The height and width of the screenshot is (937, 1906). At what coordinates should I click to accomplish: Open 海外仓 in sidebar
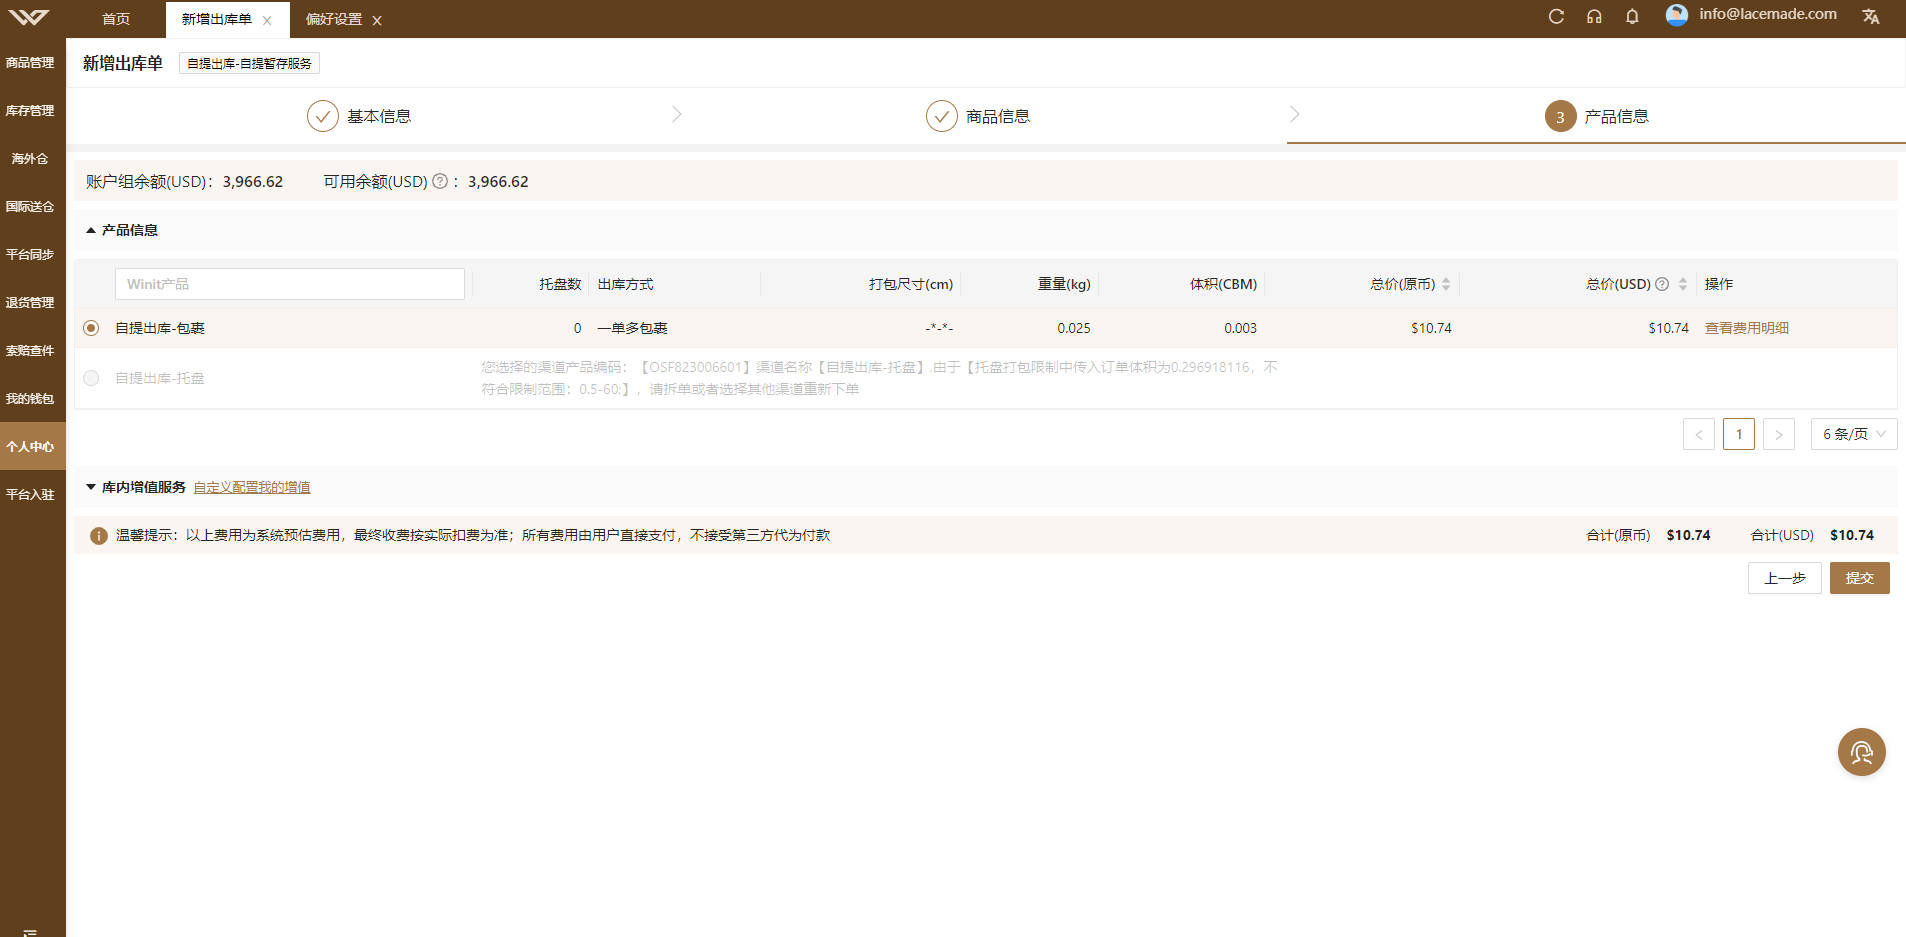click(x=30, y=158)
